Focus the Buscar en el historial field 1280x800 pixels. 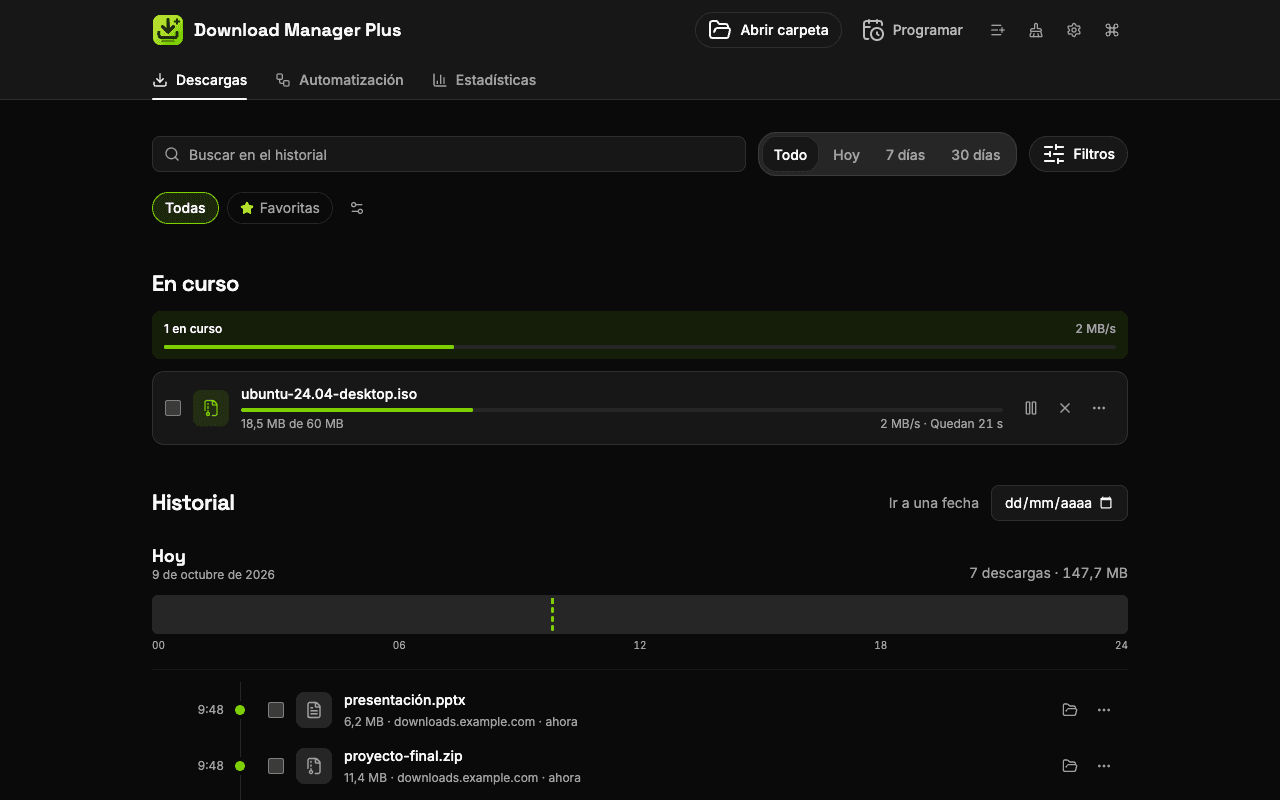tap(449, 154)
